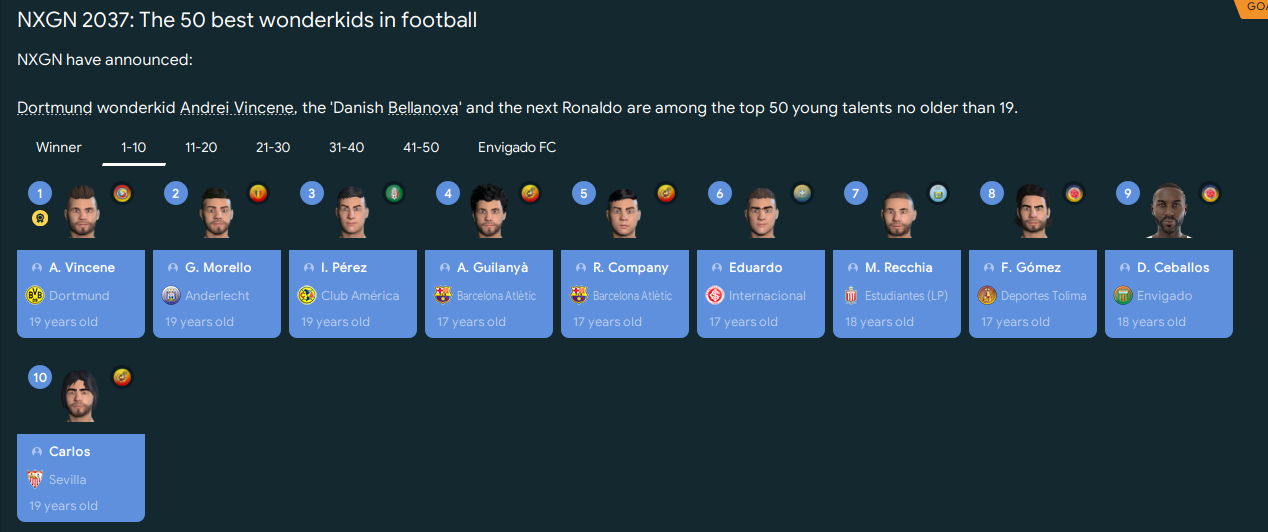Click the rank 10 number badge
This screenshot has height=532, width=1268.
(40, 377)
